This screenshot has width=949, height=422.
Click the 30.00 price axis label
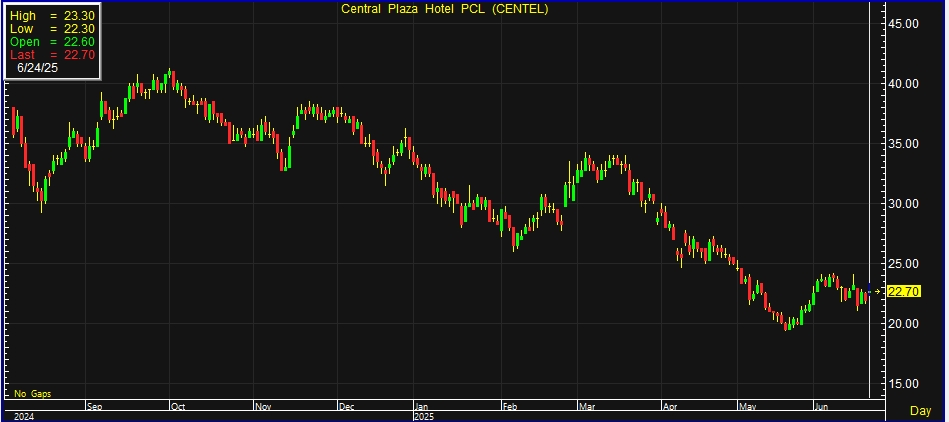click(904, 204)
